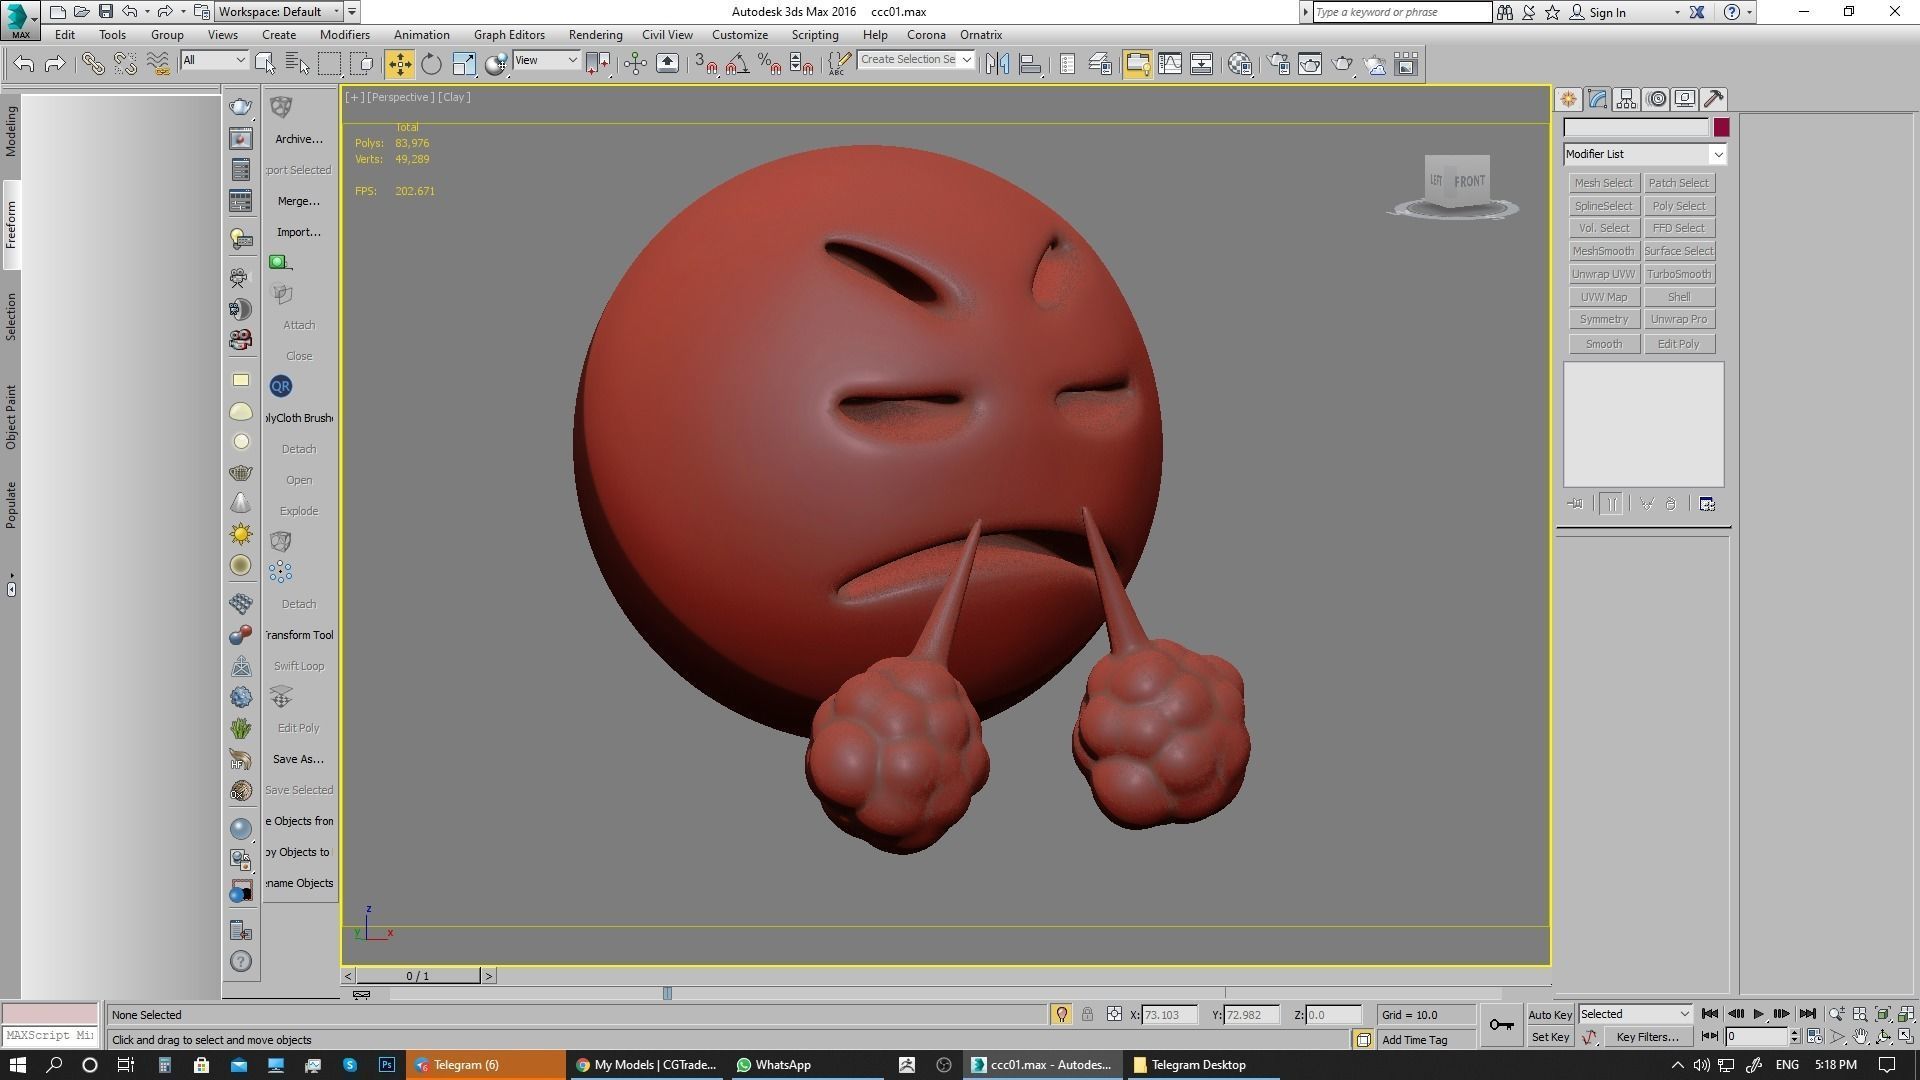
Task: Click the FRONT face of the ViewCube
Action: [x=1469, y=181]
